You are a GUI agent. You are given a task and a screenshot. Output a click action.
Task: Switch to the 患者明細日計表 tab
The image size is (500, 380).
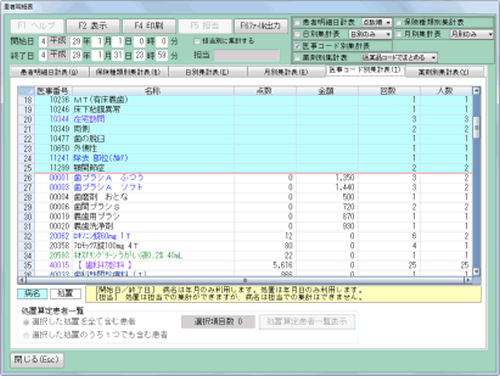tap(49, 72)
